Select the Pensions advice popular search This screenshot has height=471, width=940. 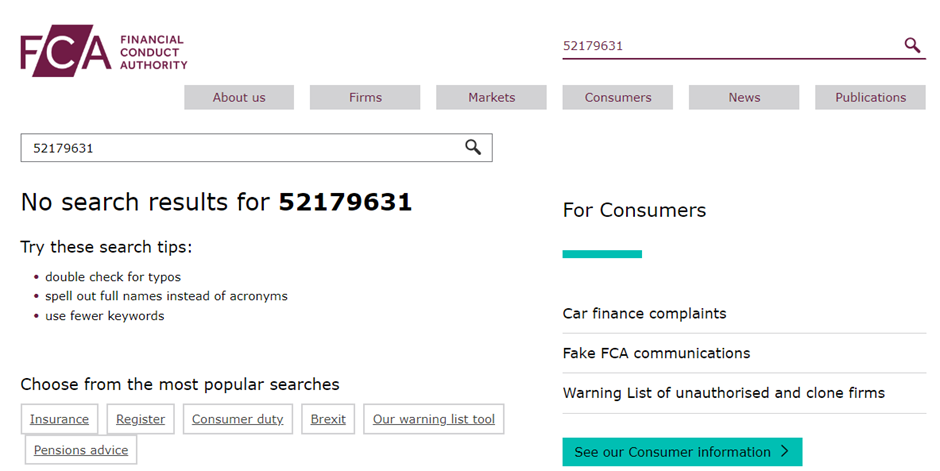(80, 450)
